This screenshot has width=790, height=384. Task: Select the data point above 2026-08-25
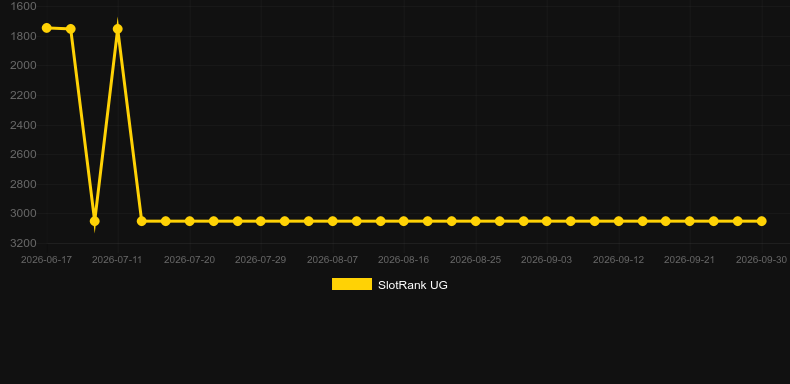tap(476, 221)
